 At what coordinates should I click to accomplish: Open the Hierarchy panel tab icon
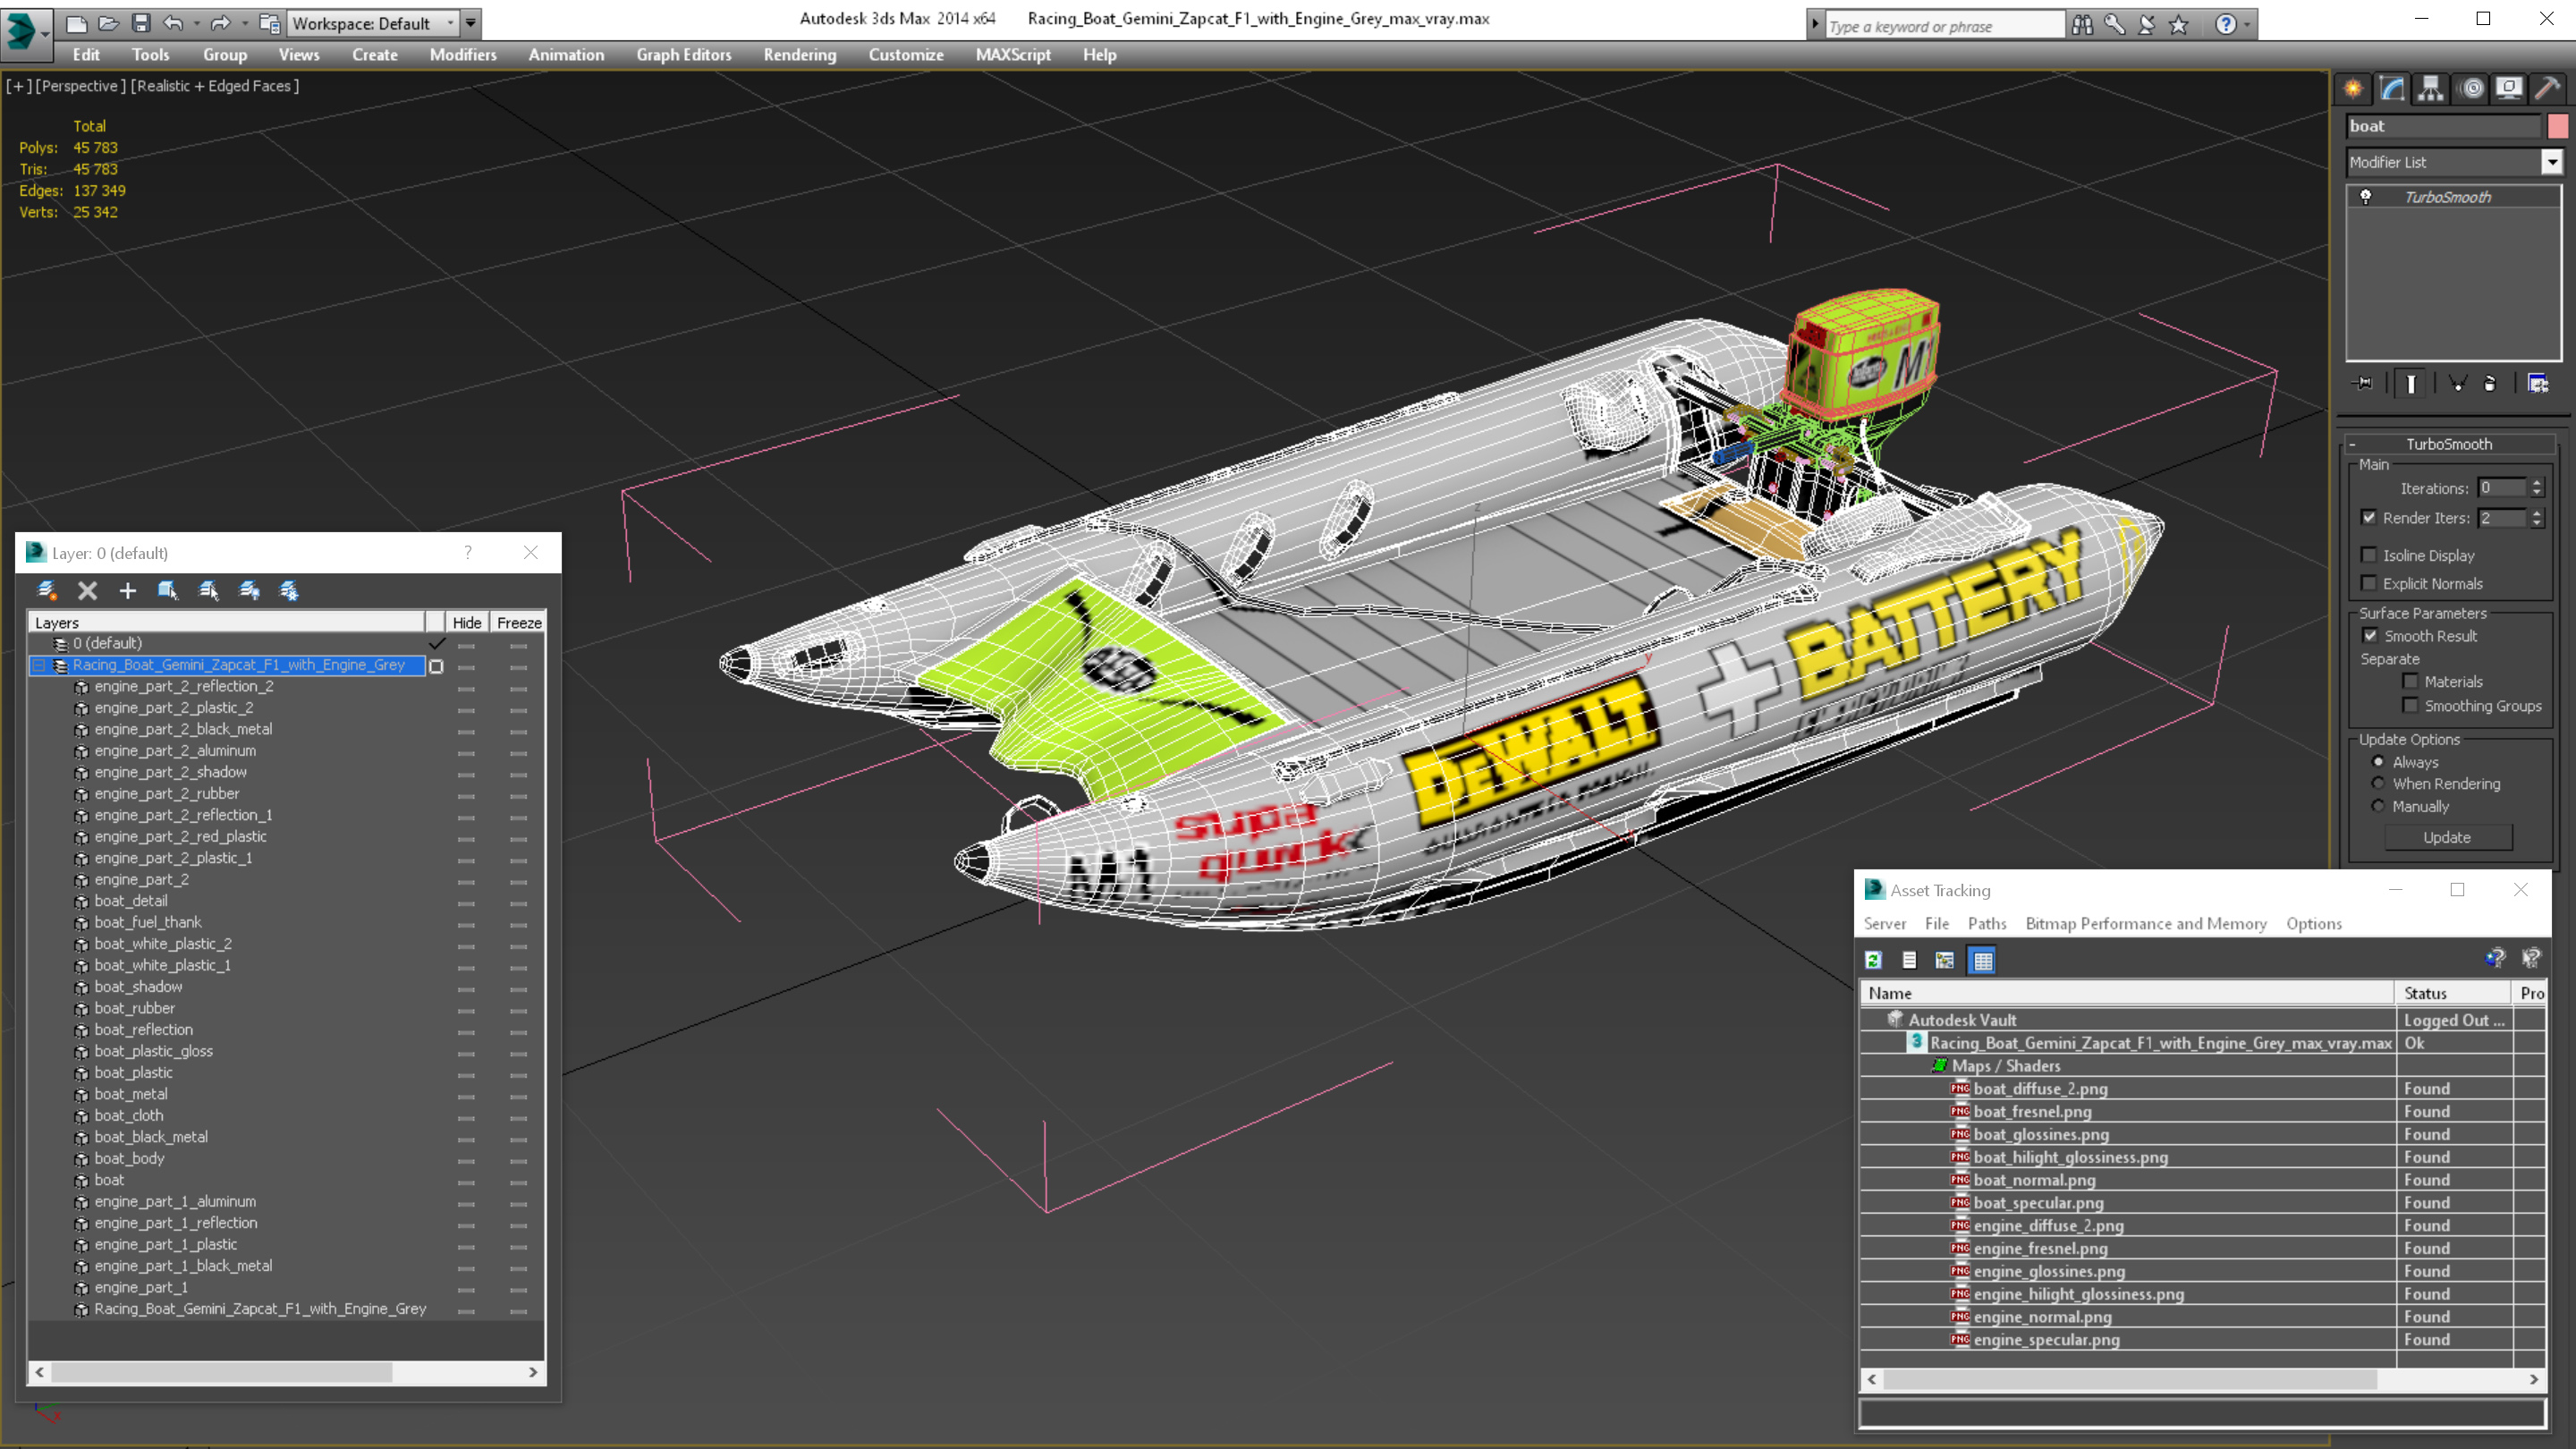[2431, 89]
